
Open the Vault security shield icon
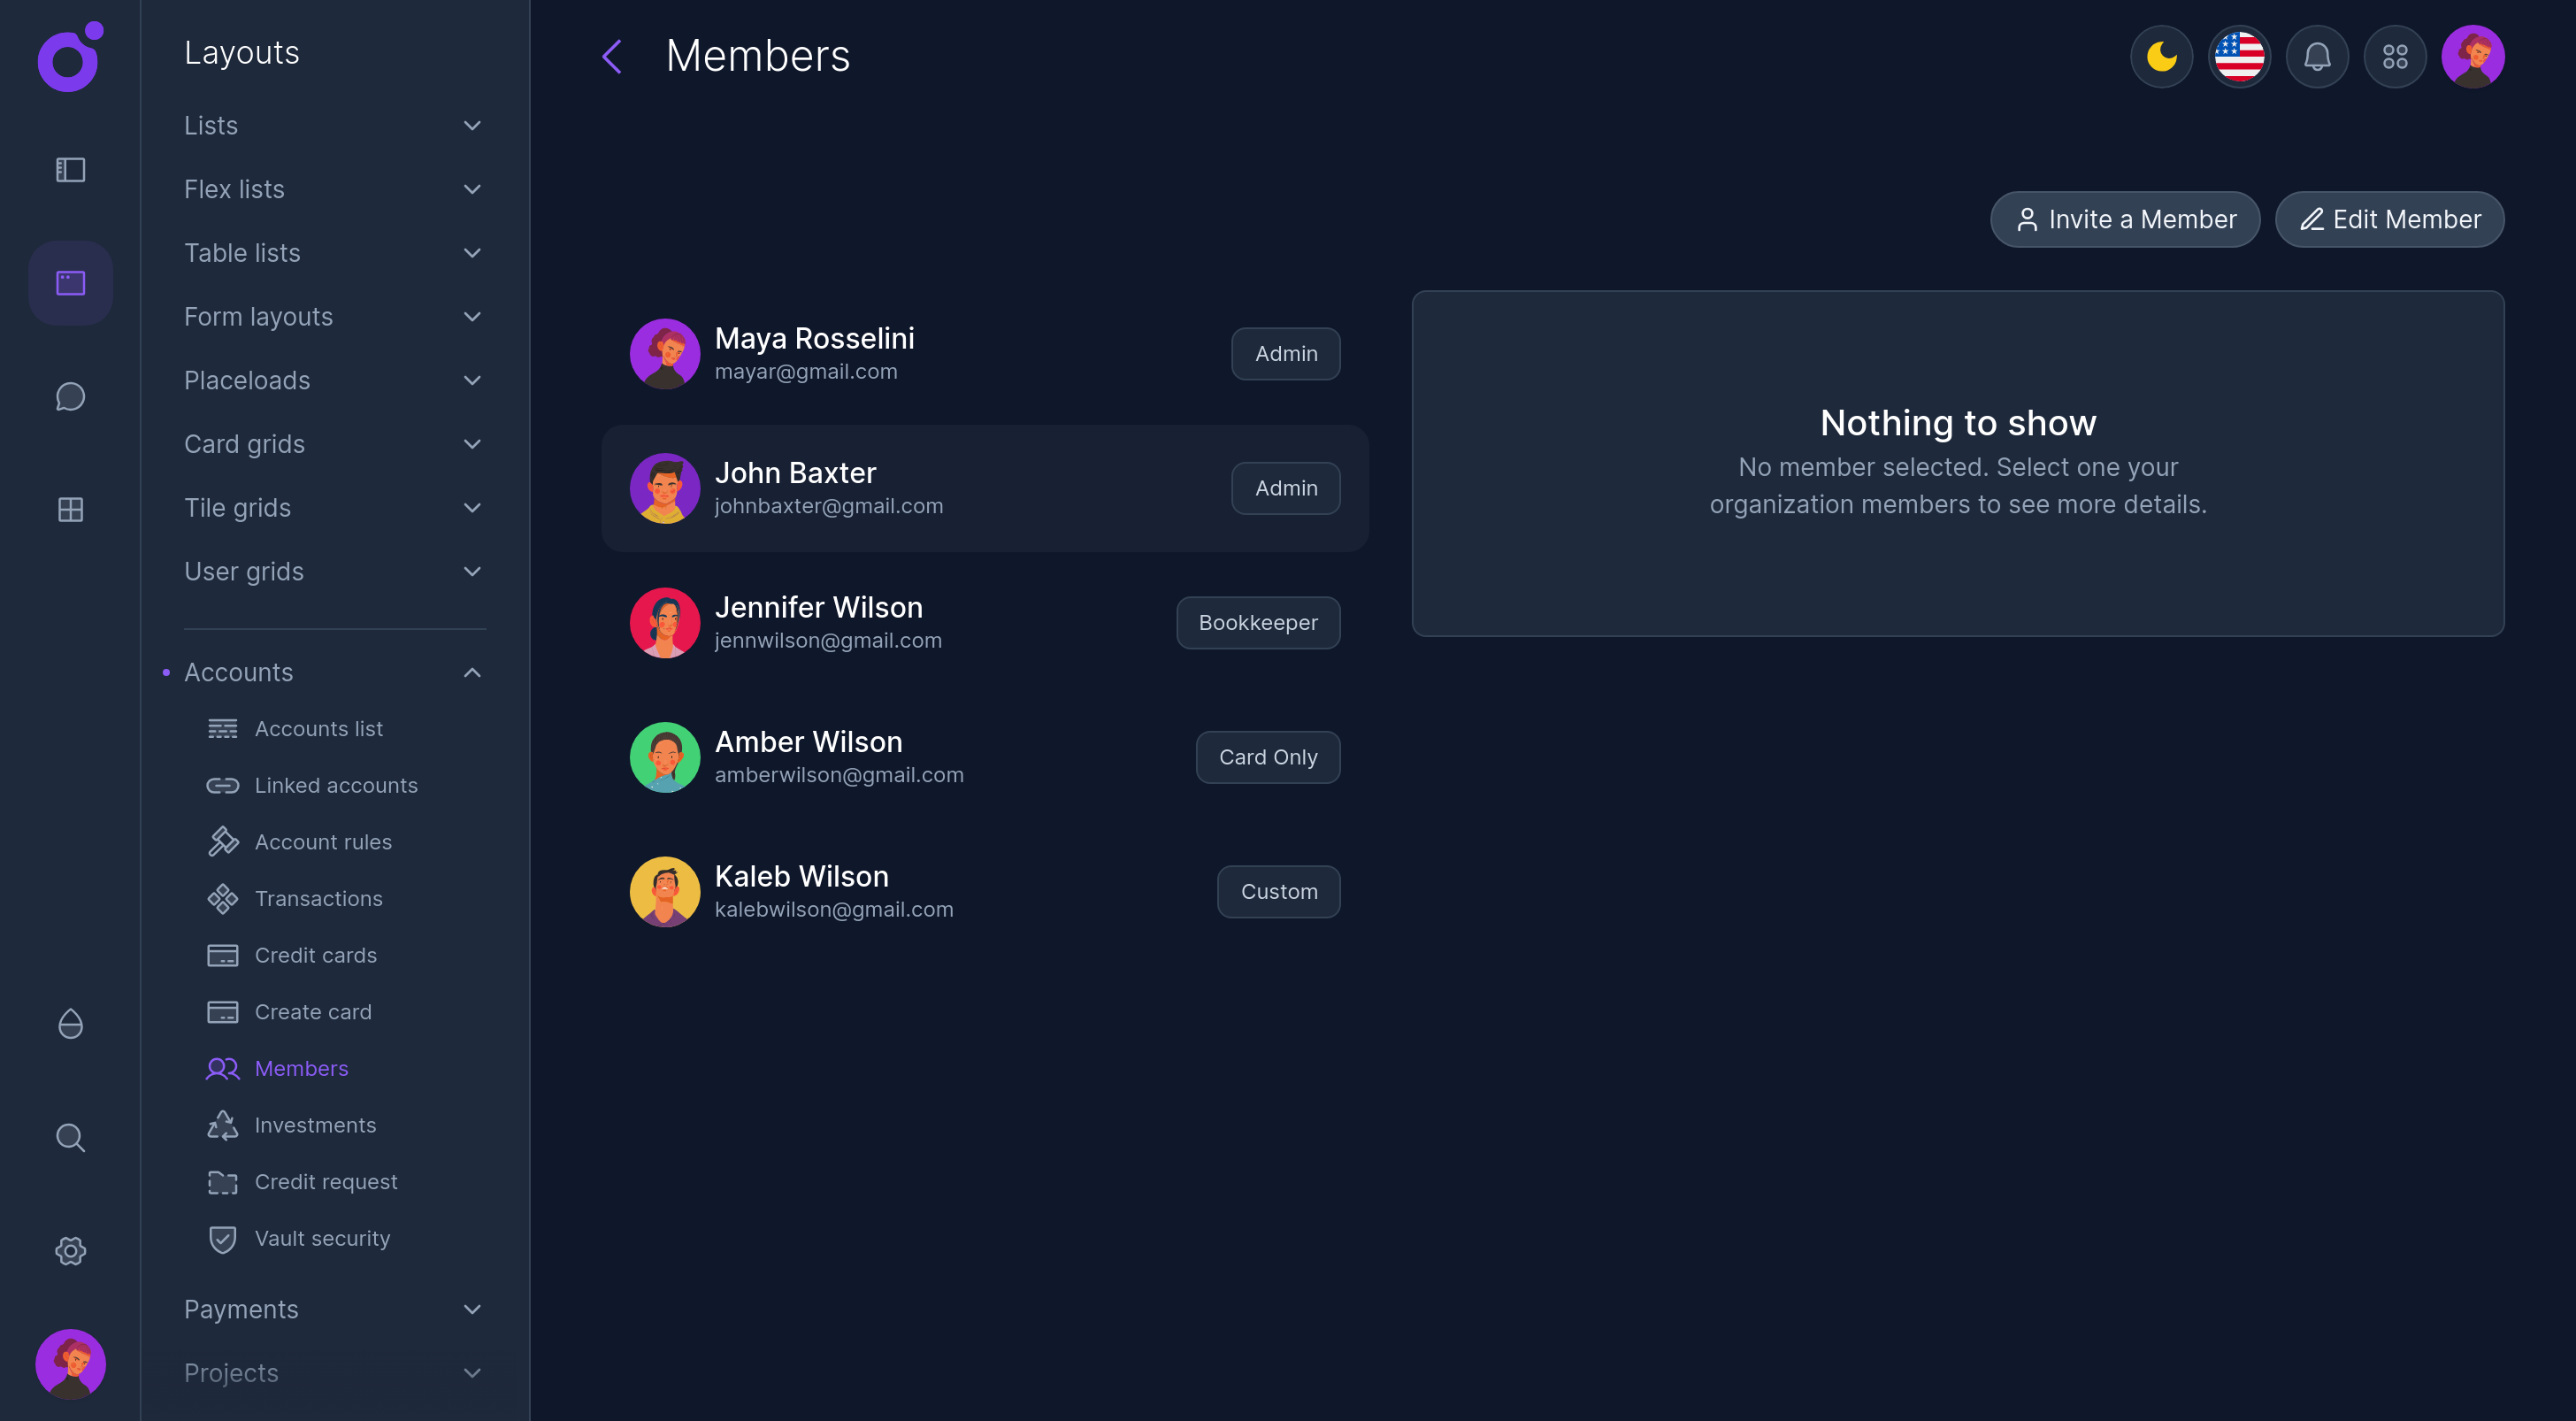222,1238
